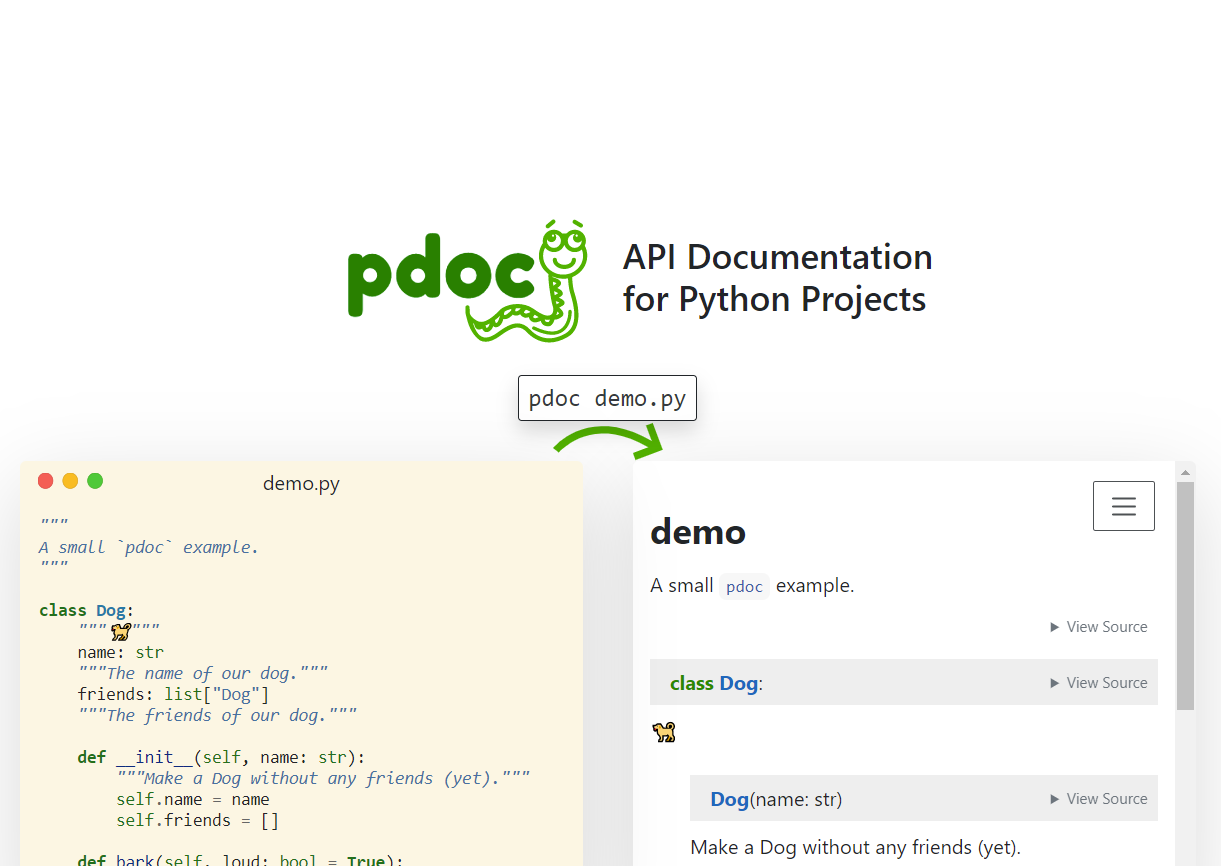Click the yellow traffic light on demo.py window

tap(70, 481)
